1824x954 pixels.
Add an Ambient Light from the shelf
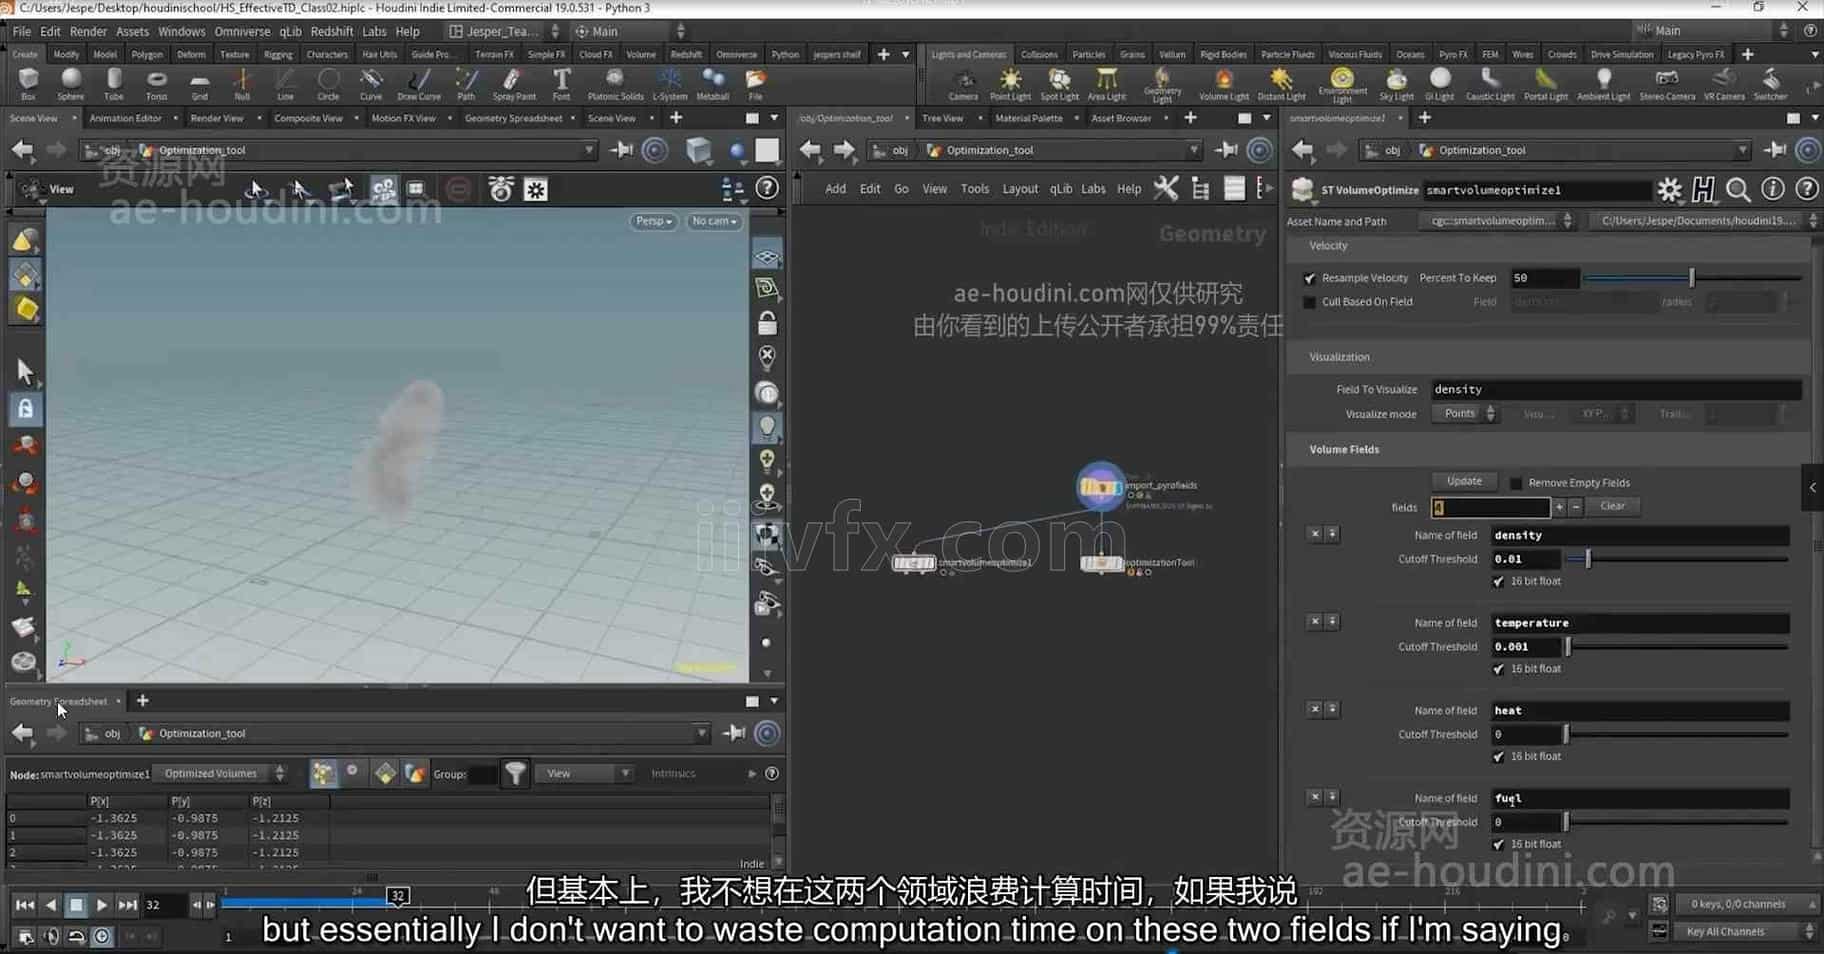1604,85
